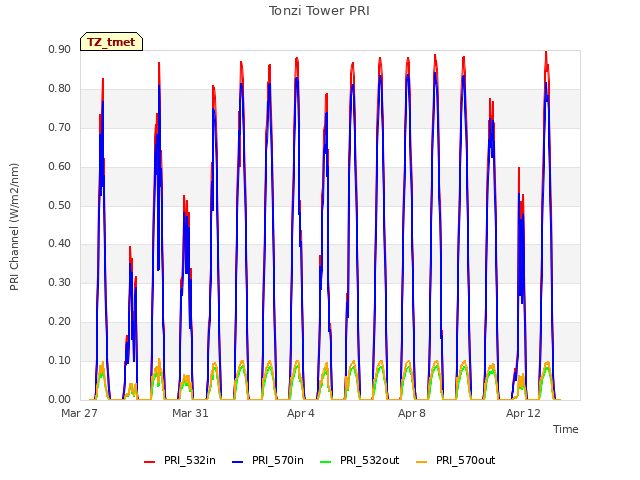Click the chart title Tonzi Tower PRI
The image size is (640, 480).
point(319,11)
